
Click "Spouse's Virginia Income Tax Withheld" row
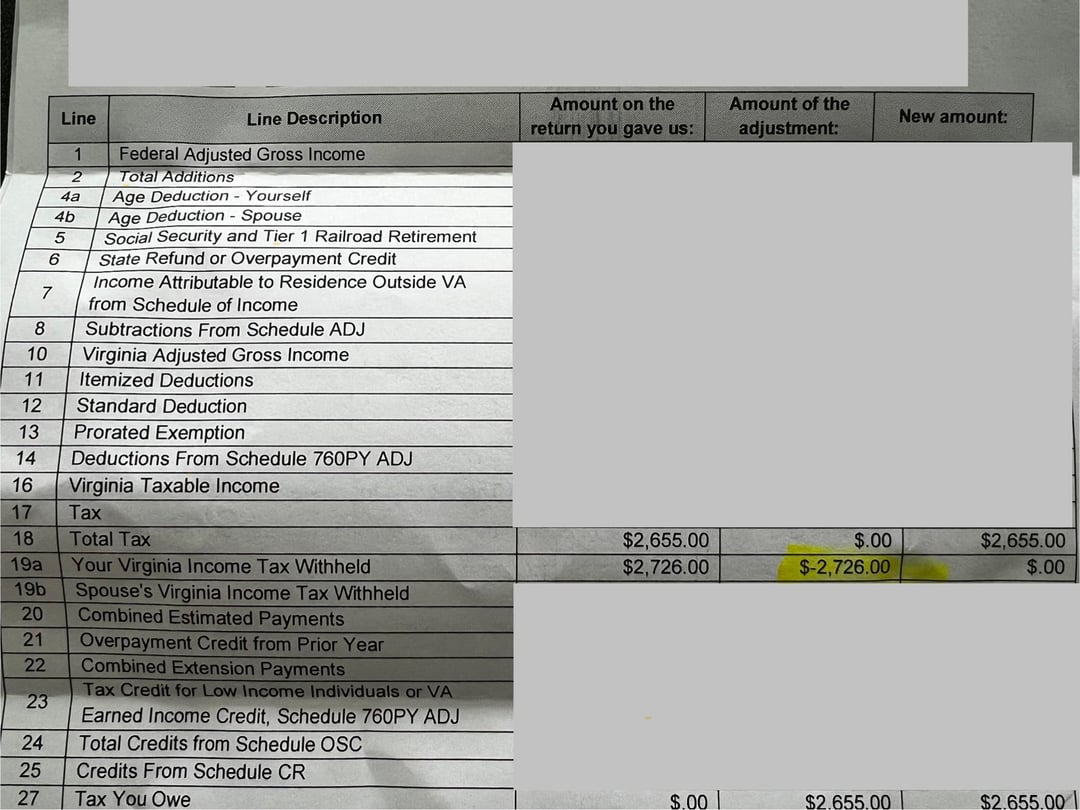coord(242,592)
